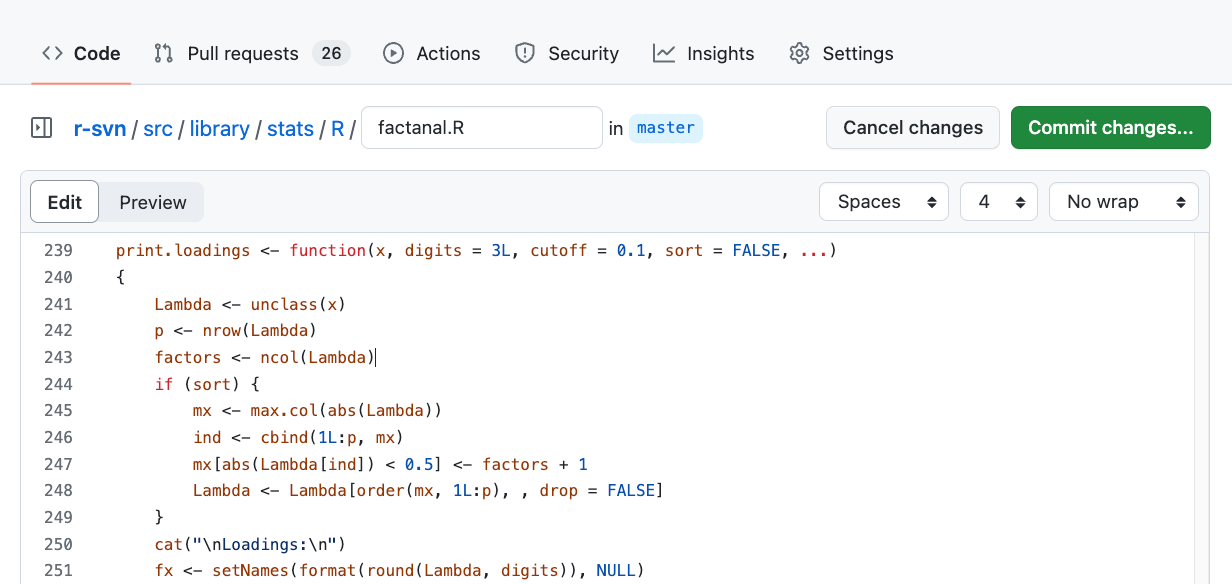This screenshot has width=1232, height=584.
Task: Go to the r-svn repository root
Action: pos(99,128)
